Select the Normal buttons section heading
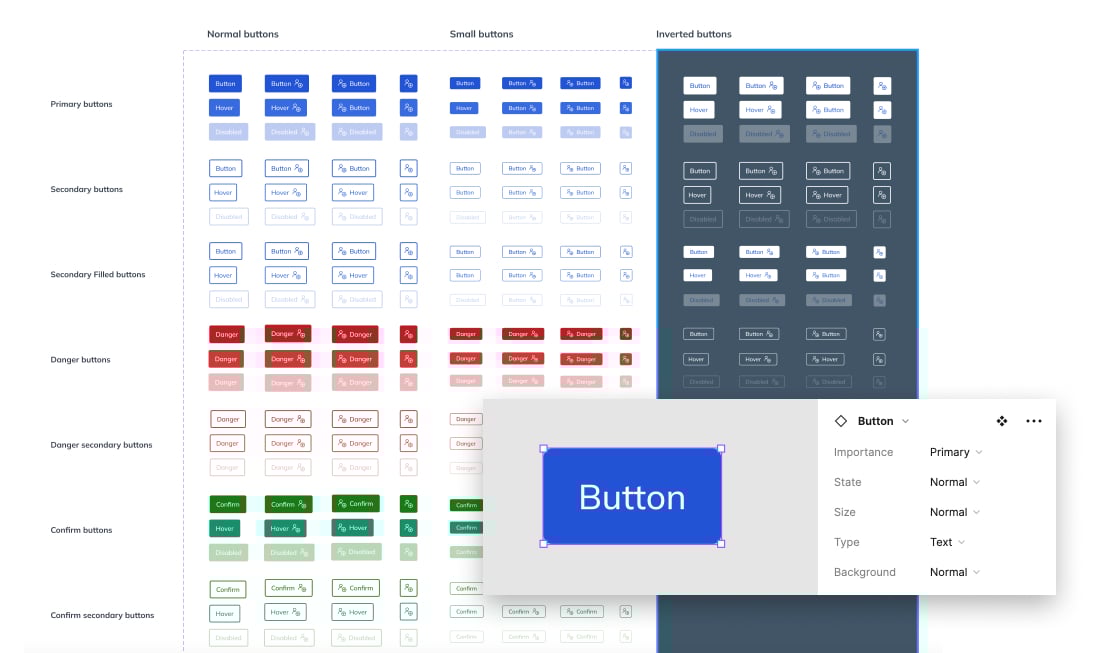 click(242, 34)
